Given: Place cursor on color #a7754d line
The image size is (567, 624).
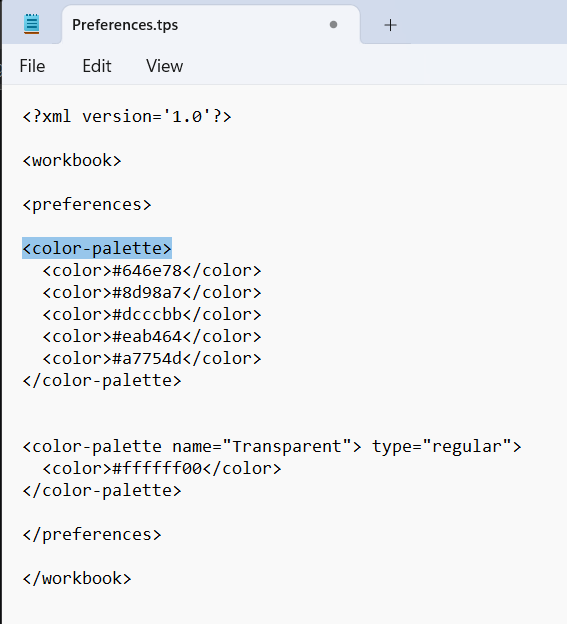Looking at the screenshot, I should click(x=152, y=359).
